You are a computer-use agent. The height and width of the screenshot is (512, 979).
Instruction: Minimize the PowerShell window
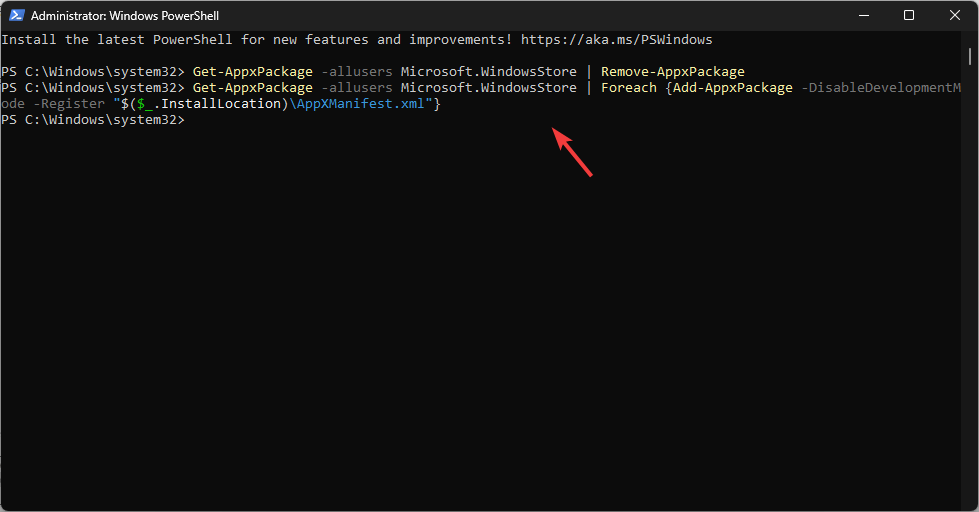[862, 15]
